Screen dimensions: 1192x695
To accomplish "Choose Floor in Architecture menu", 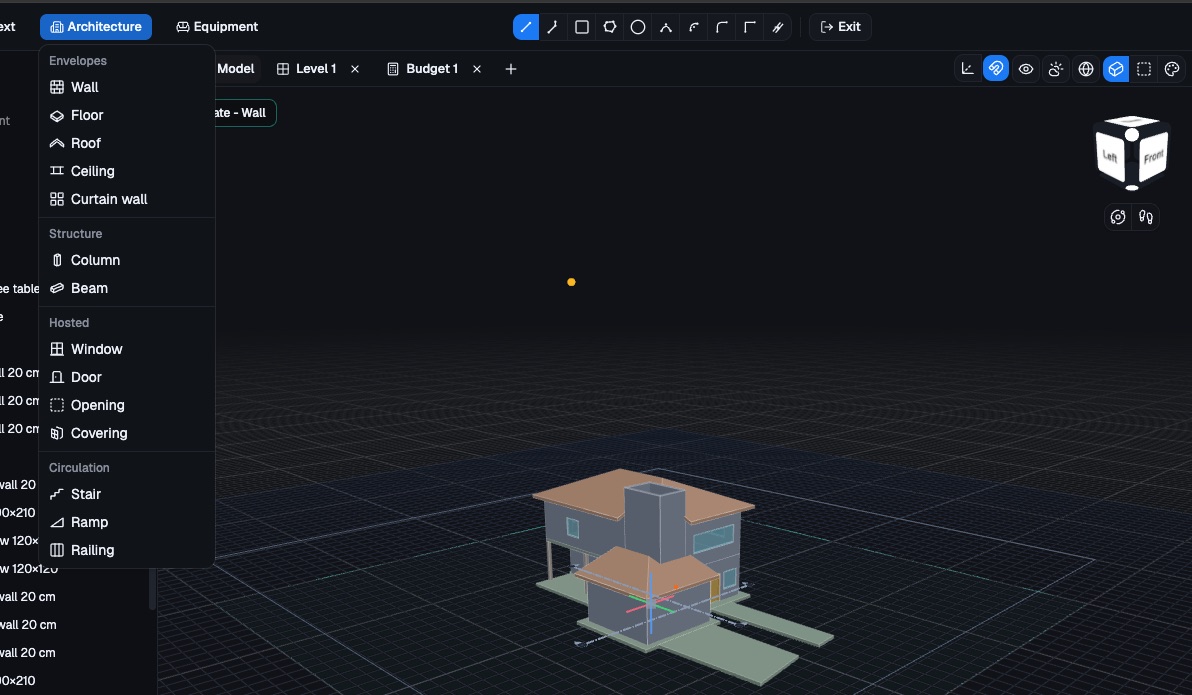I will pyautogui.click(x=127, y=116).
